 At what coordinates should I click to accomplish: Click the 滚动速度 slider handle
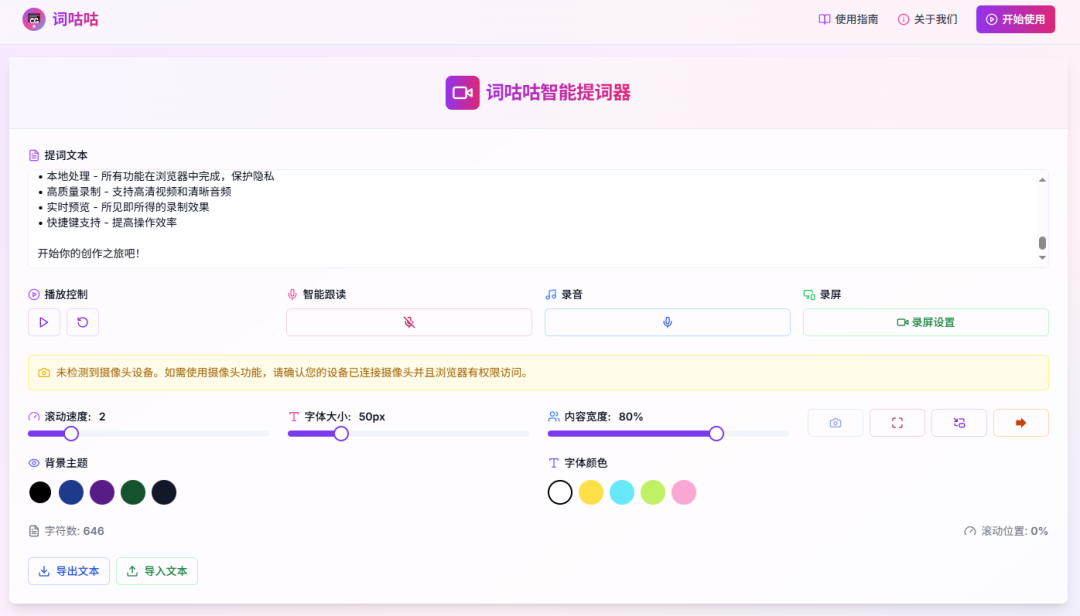click(71, 433)
